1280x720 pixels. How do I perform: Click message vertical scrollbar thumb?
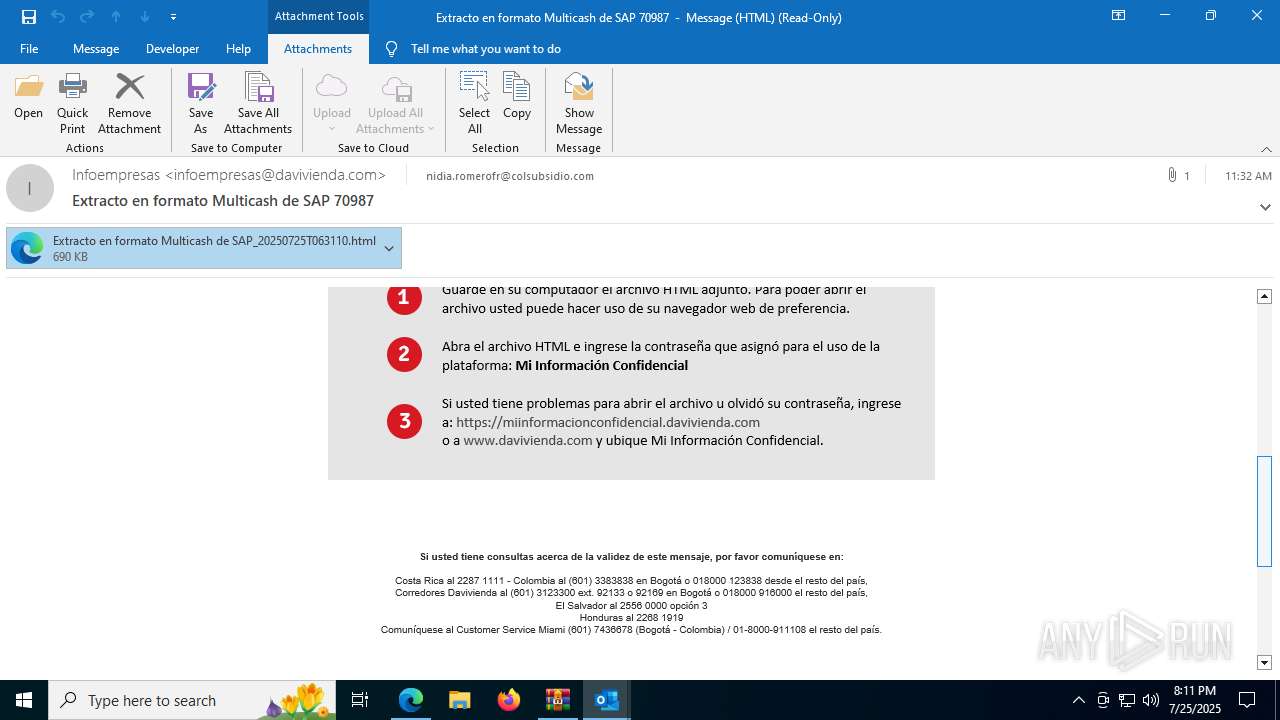[x=1264, y=511]
